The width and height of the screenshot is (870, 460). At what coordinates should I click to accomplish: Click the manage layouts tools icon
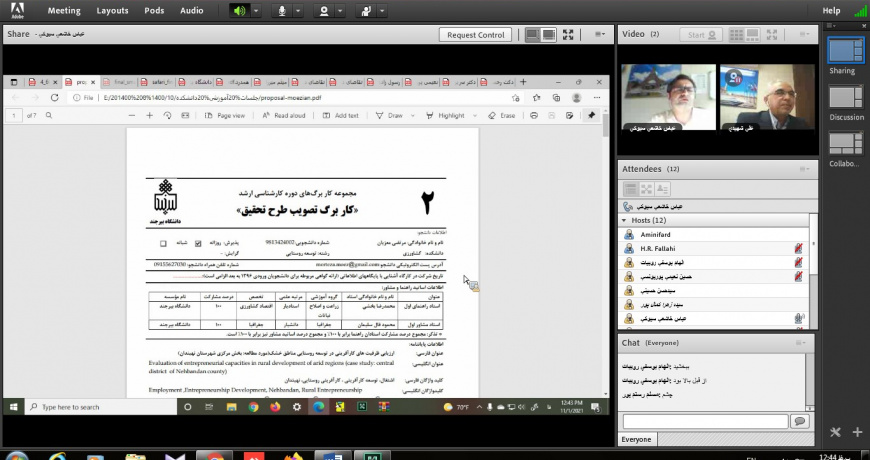click(836, 432)
